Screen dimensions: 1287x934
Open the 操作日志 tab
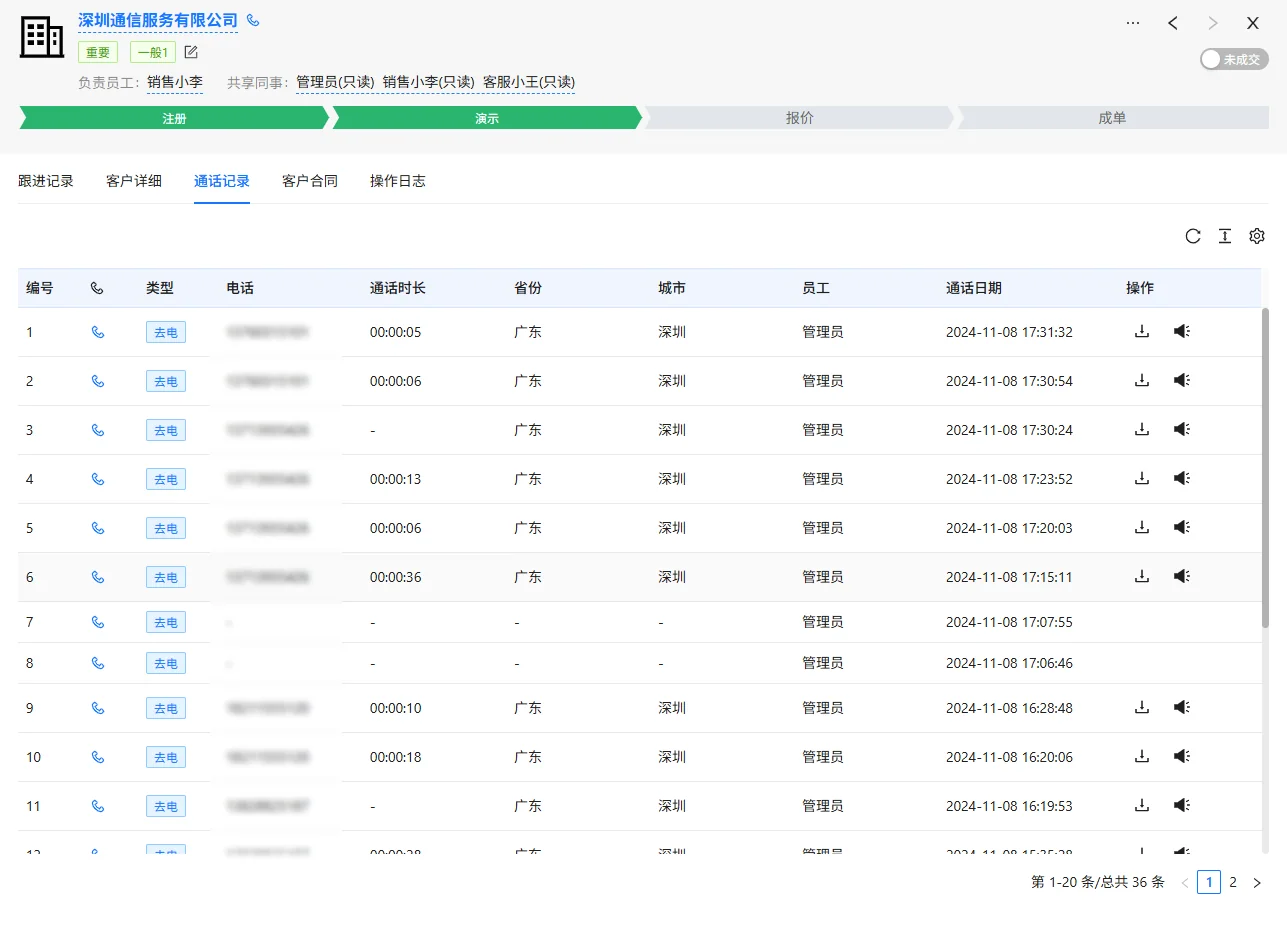(x=398, y=181)
